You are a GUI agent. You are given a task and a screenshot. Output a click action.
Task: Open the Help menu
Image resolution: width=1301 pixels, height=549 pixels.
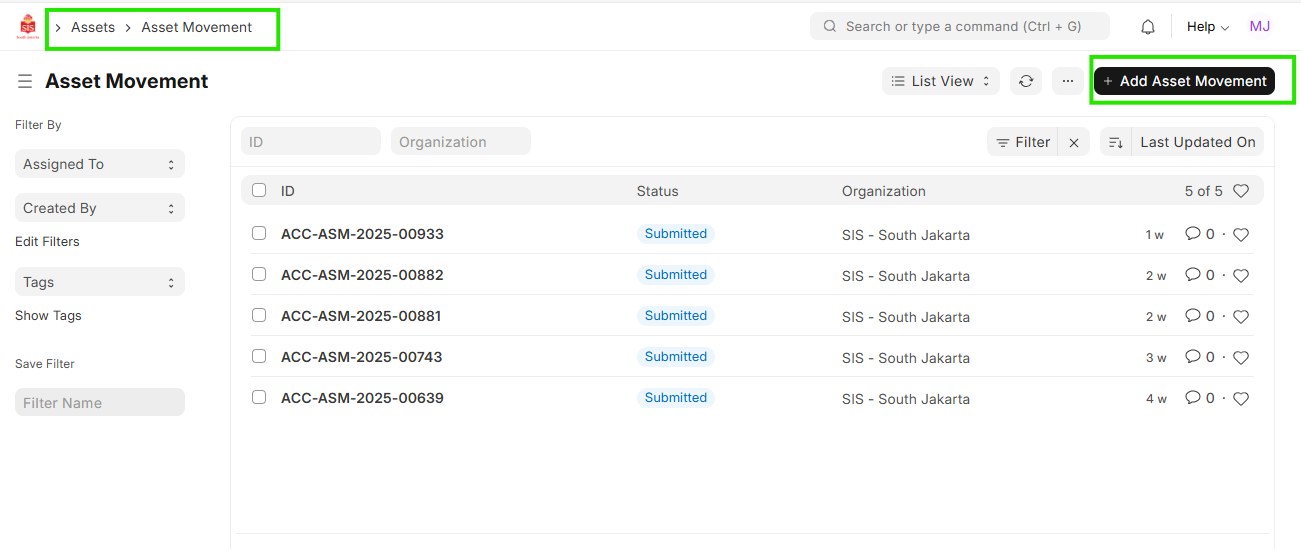(x=1207, y=27)
